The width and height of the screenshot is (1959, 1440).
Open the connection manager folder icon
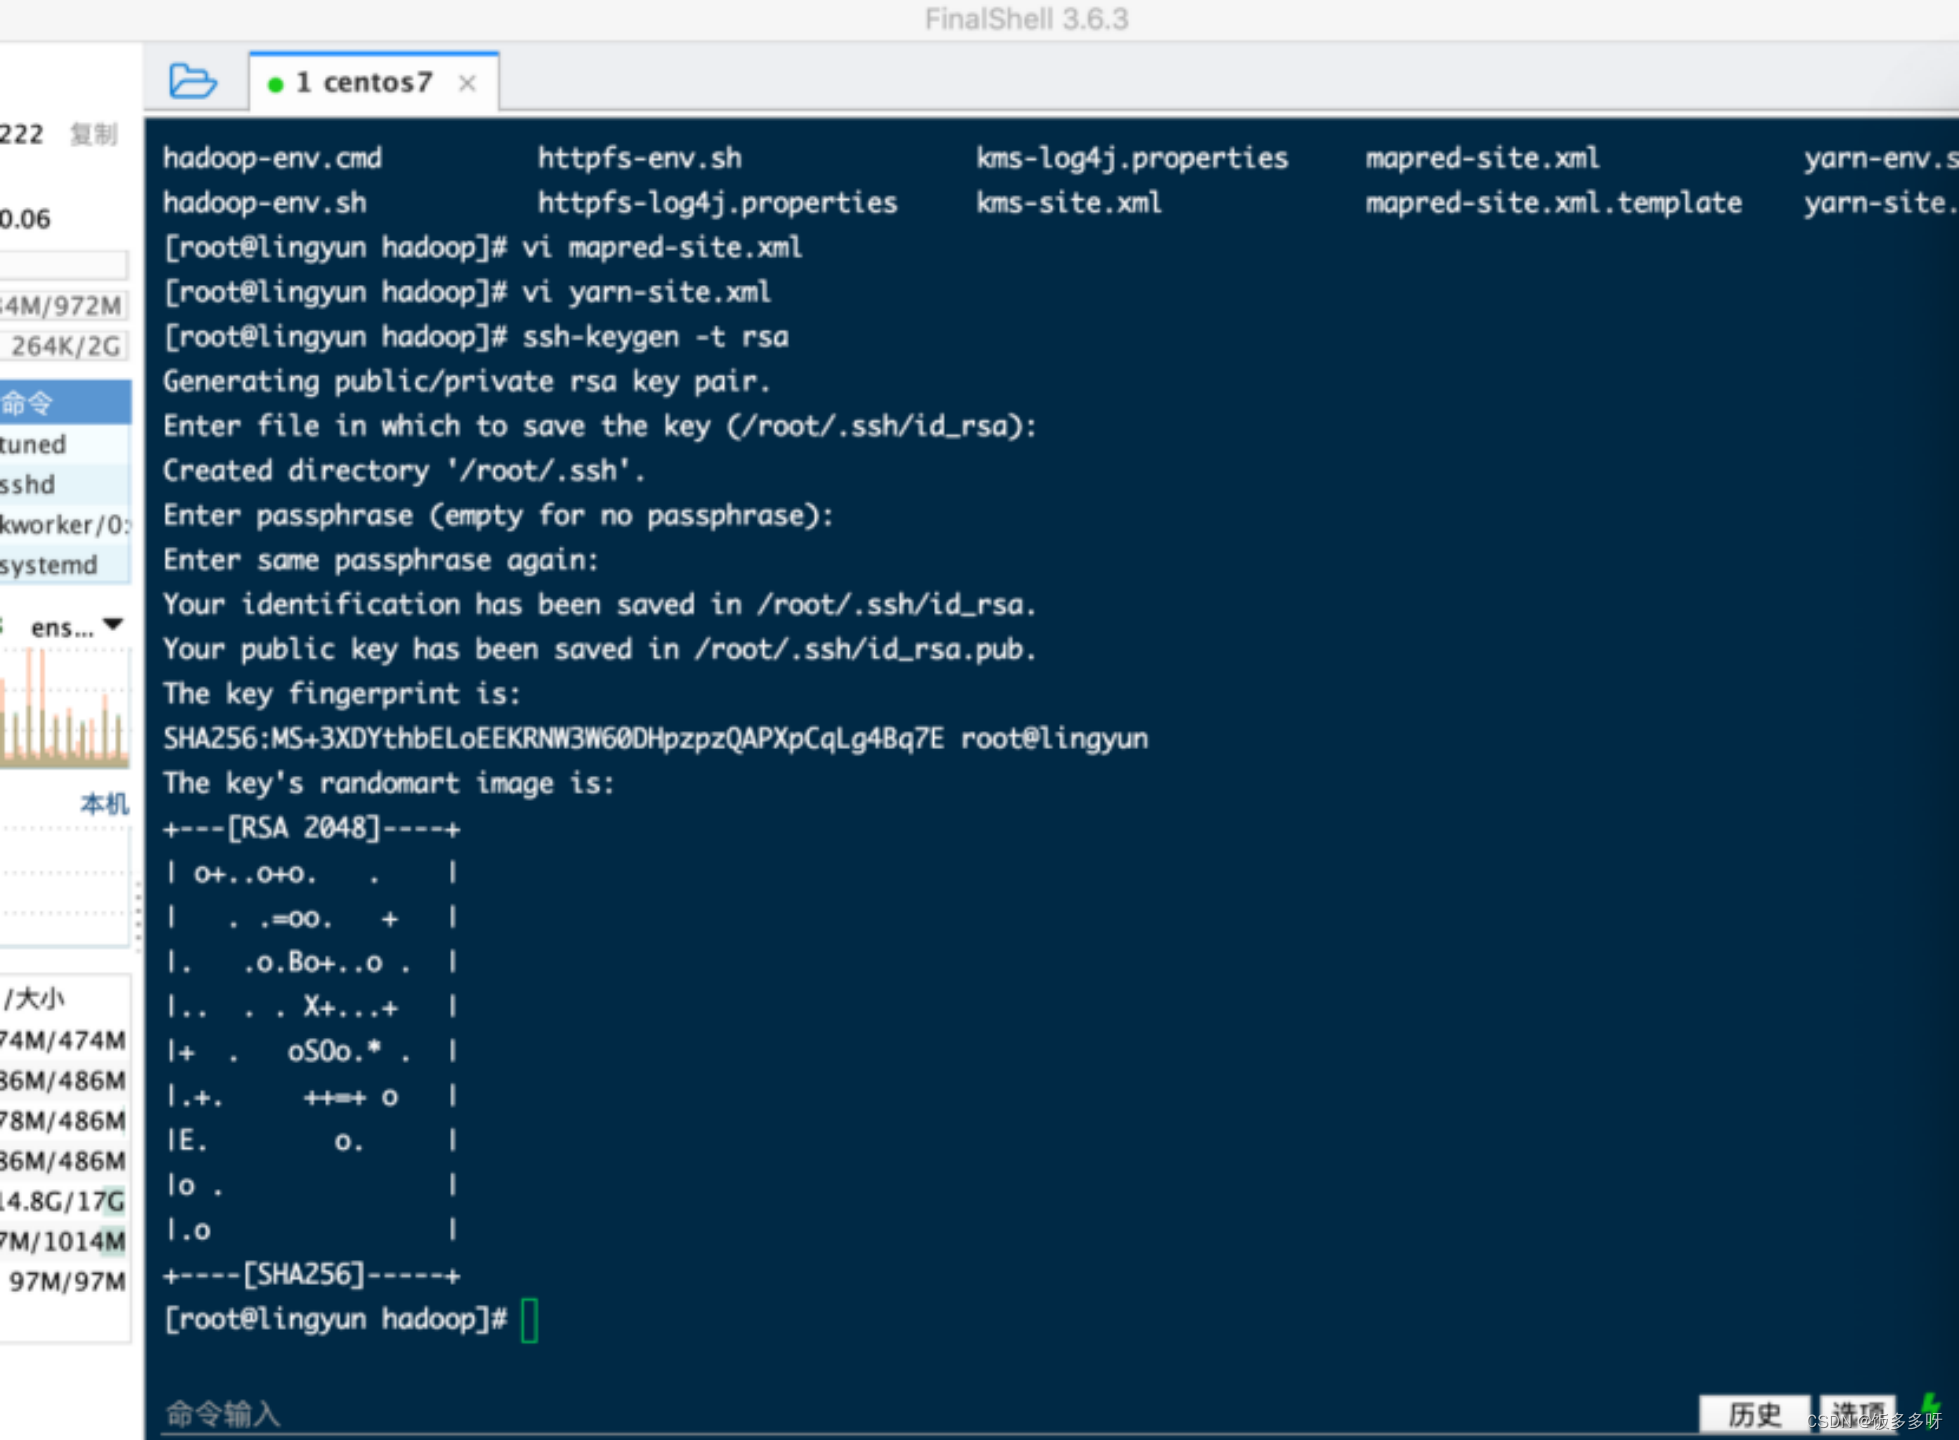(x=192, y=81)
